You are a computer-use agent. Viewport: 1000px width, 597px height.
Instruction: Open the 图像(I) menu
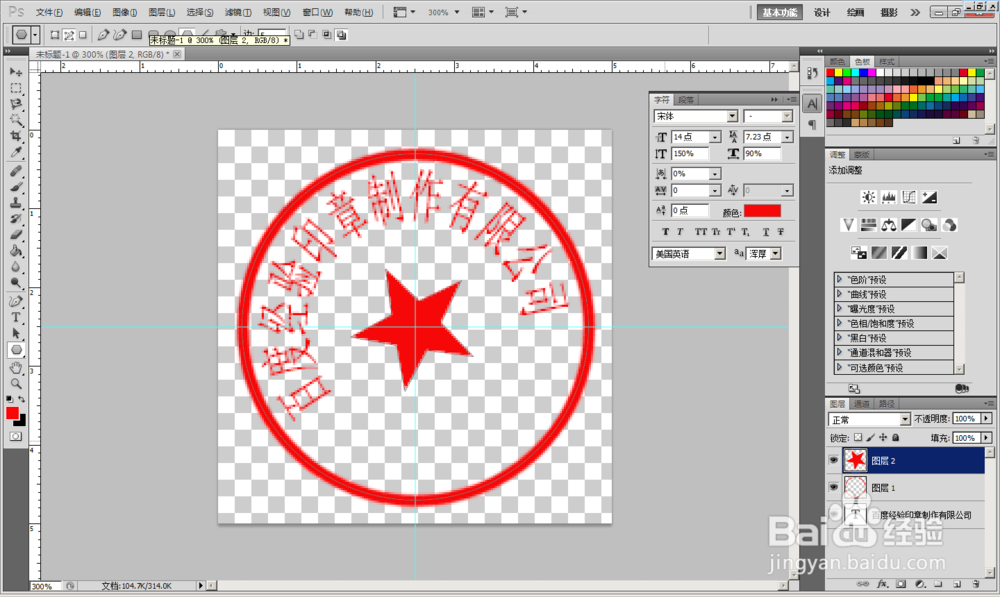pyautogui.click(x=124, y=12)
